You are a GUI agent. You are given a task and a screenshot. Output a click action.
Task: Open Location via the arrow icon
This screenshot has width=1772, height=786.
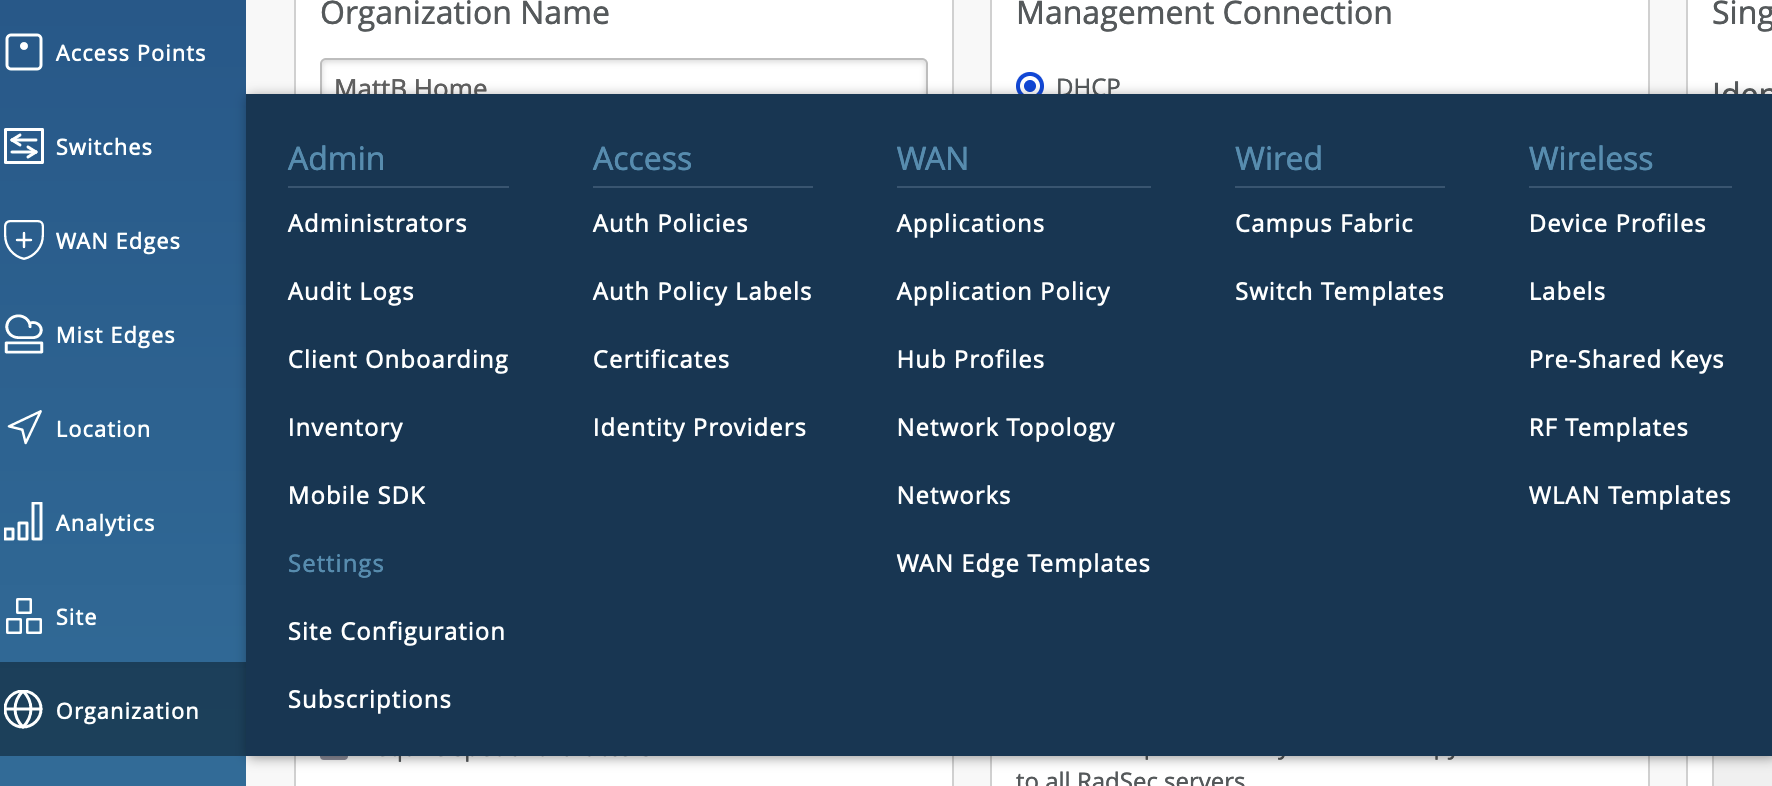pos(24,428)
